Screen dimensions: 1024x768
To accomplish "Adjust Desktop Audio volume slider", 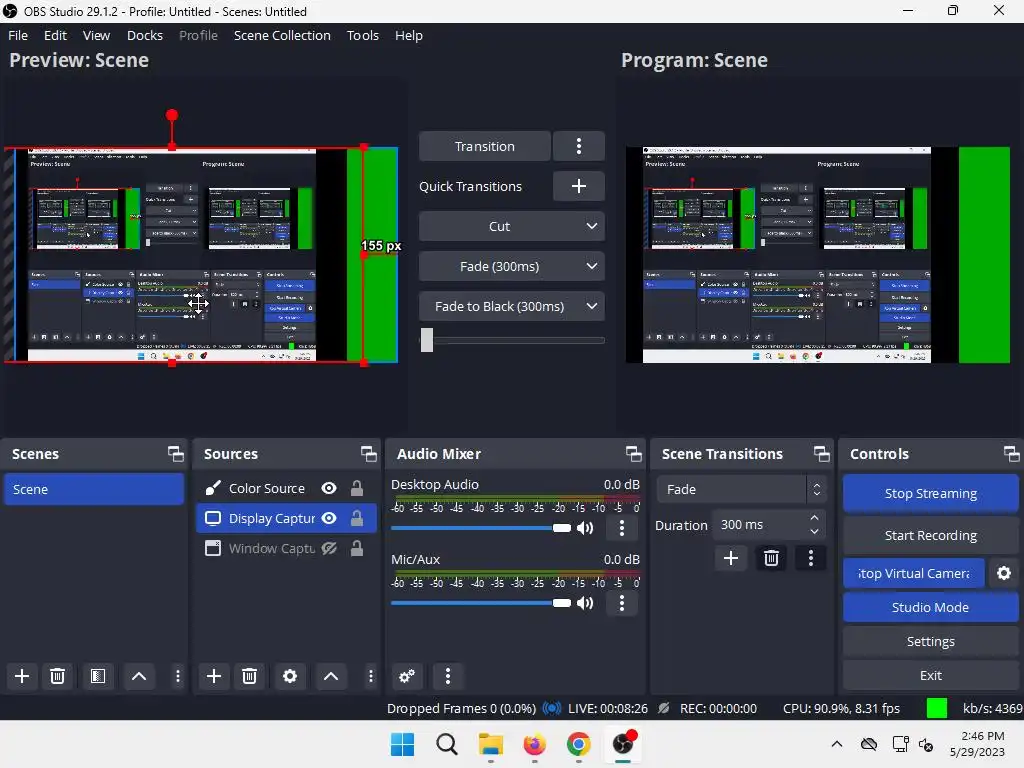I will (481, 528).
